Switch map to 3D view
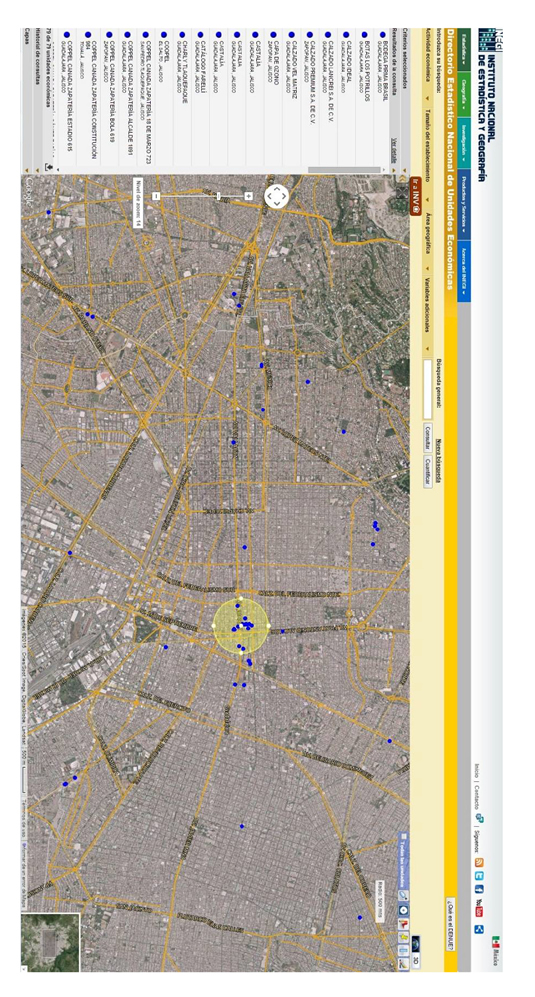 415,960
